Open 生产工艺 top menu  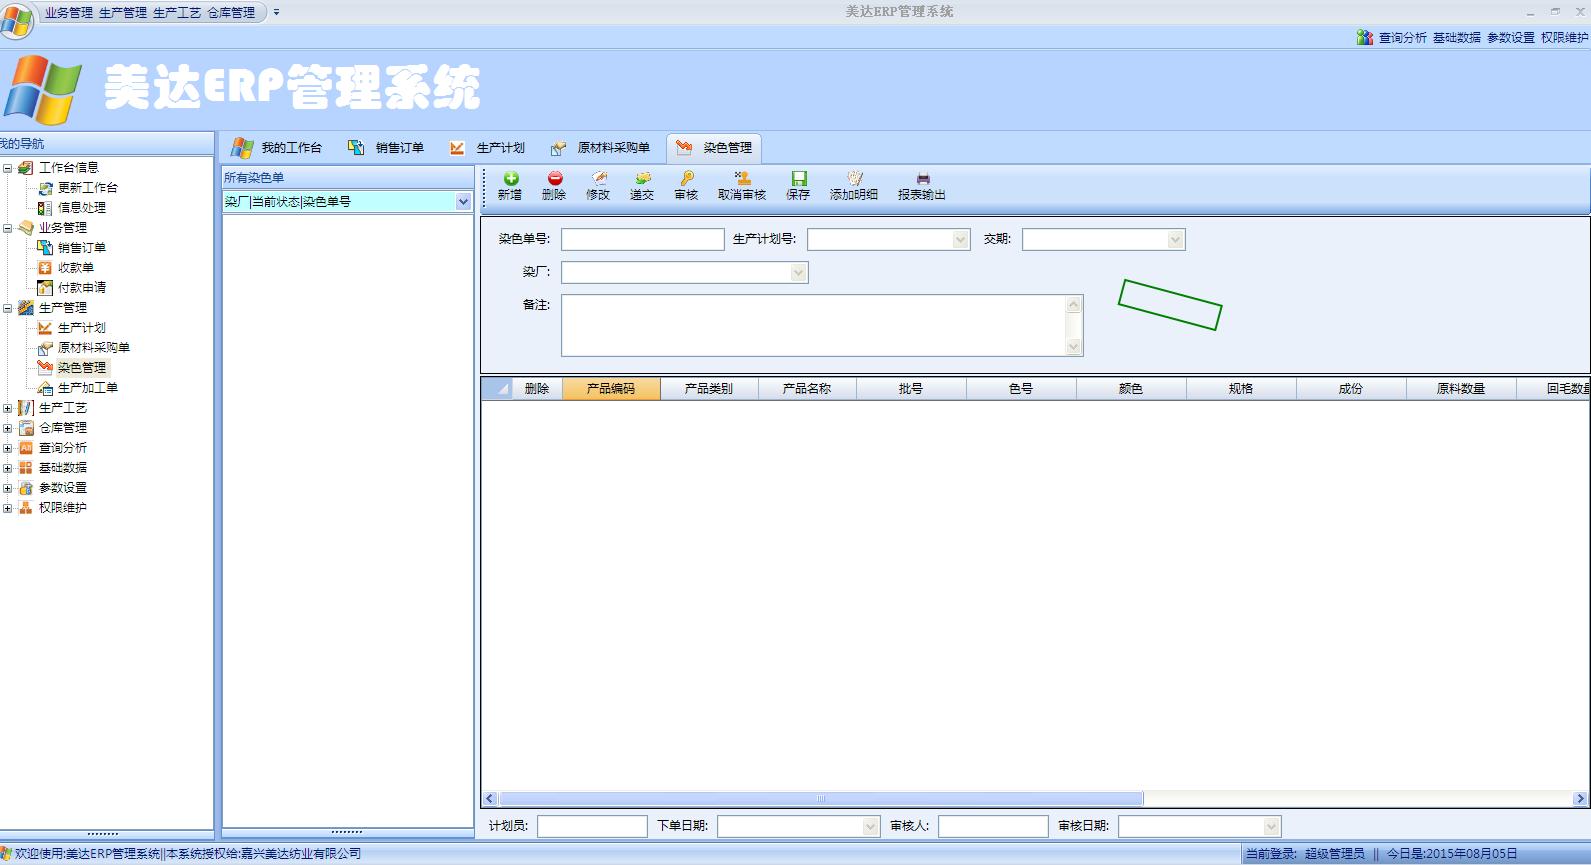177,13
